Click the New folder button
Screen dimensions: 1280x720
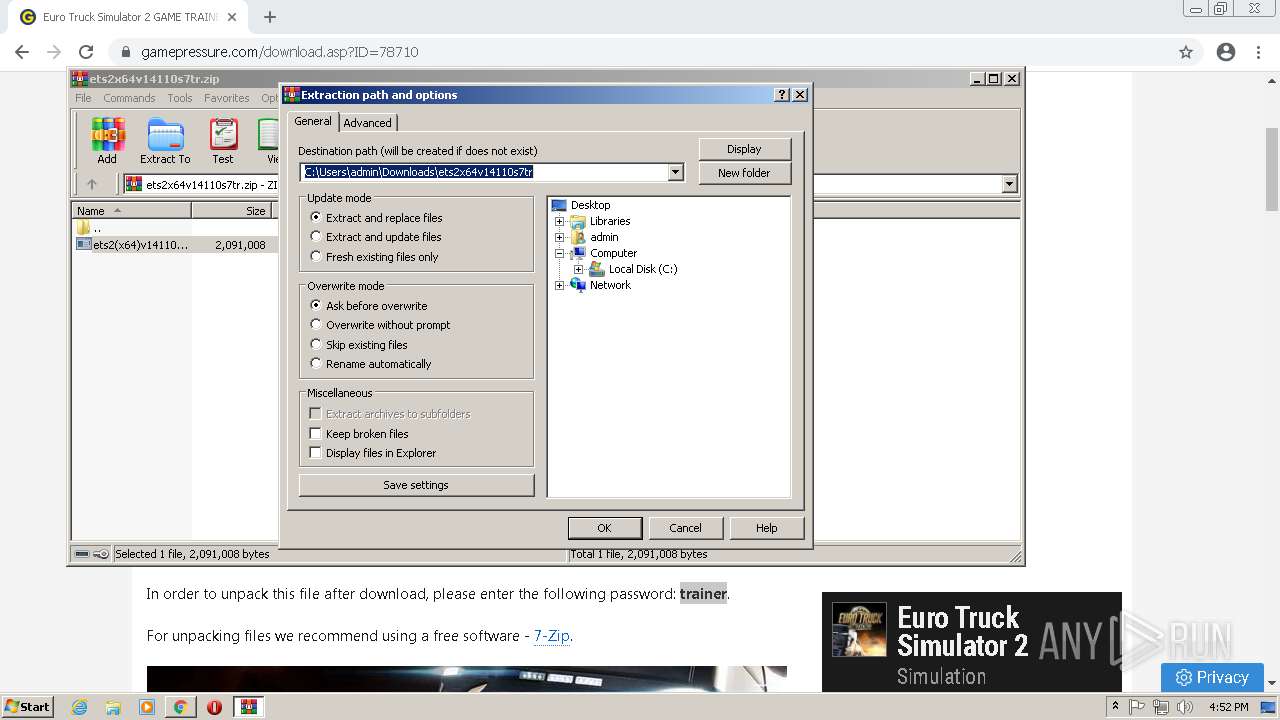(744, 173)
